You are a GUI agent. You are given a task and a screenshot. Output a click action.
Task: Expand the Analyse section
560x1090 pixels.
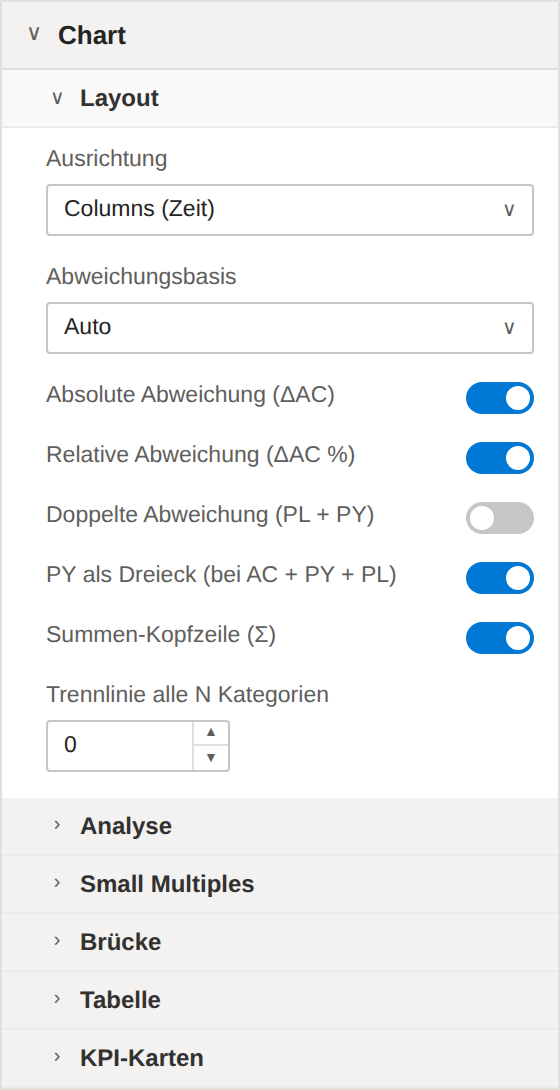[280, 826]
